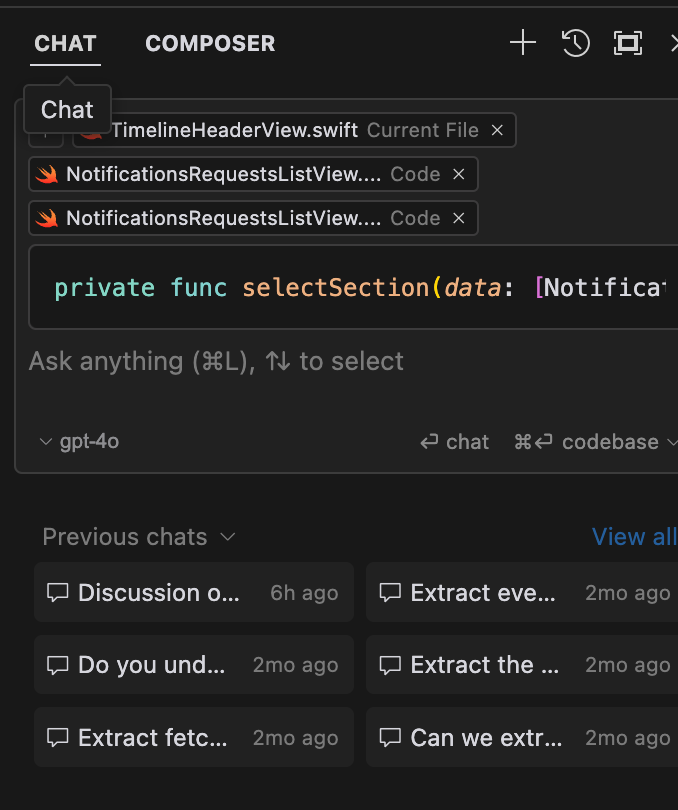The image size is (678, 810).
Task: Open the gpt-4o model dropdown
Action: 79,441
